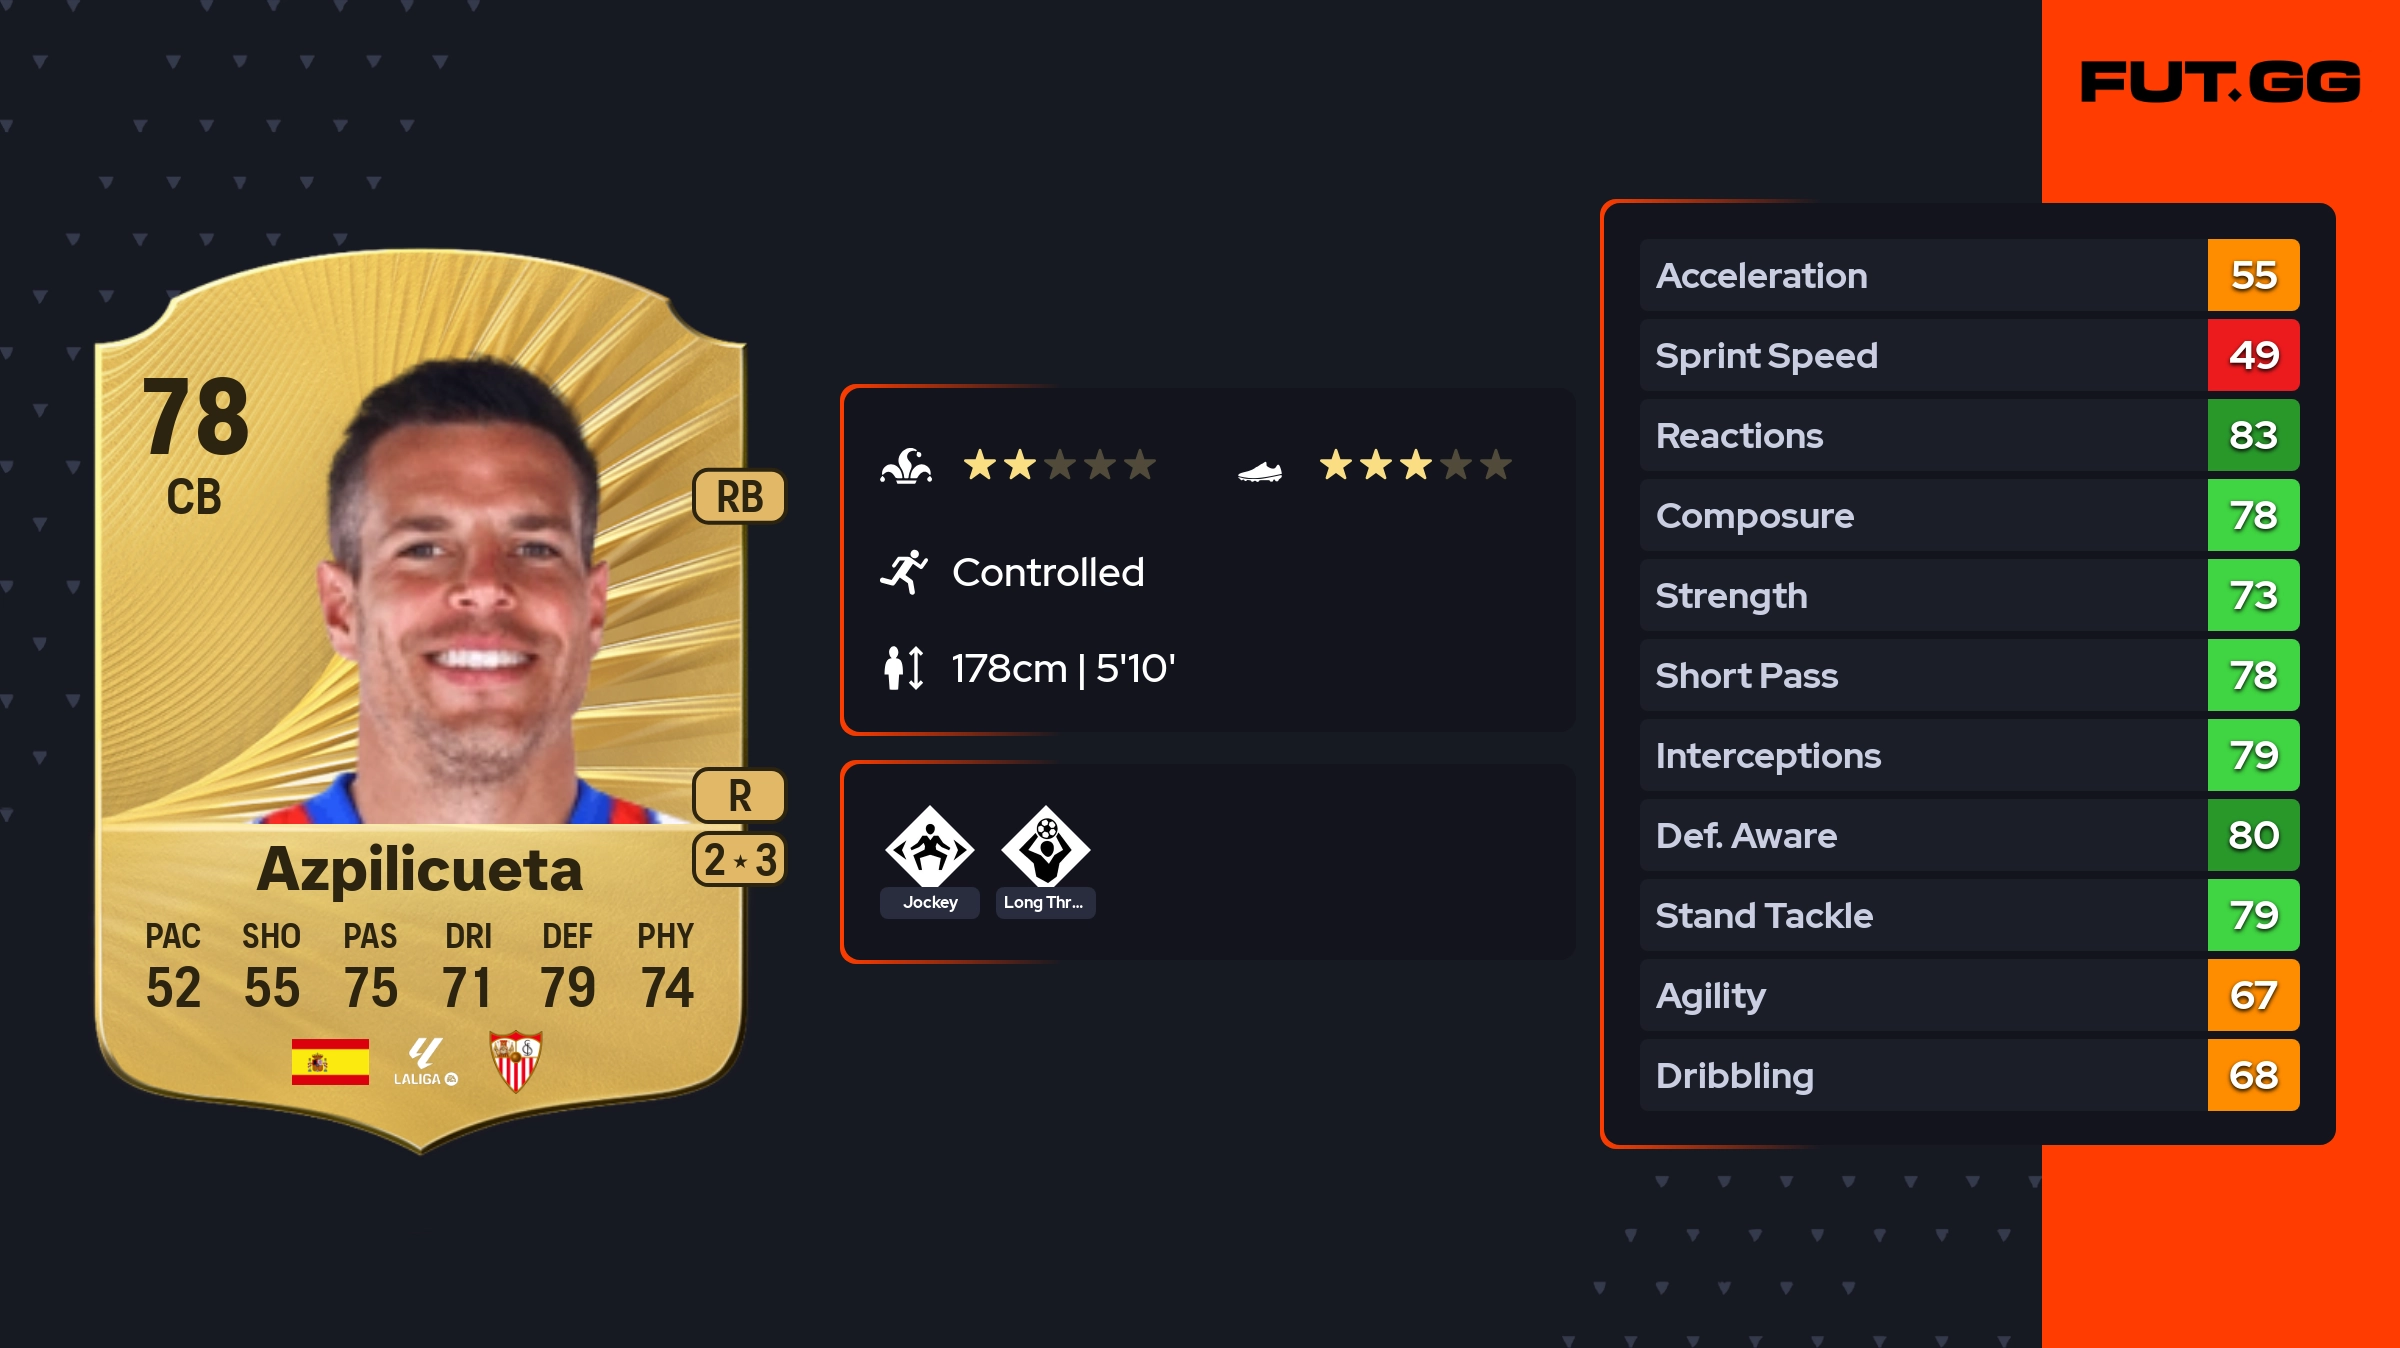Select the Acceleration stat row
2400x1348 pixels.
click(1969, 275)
